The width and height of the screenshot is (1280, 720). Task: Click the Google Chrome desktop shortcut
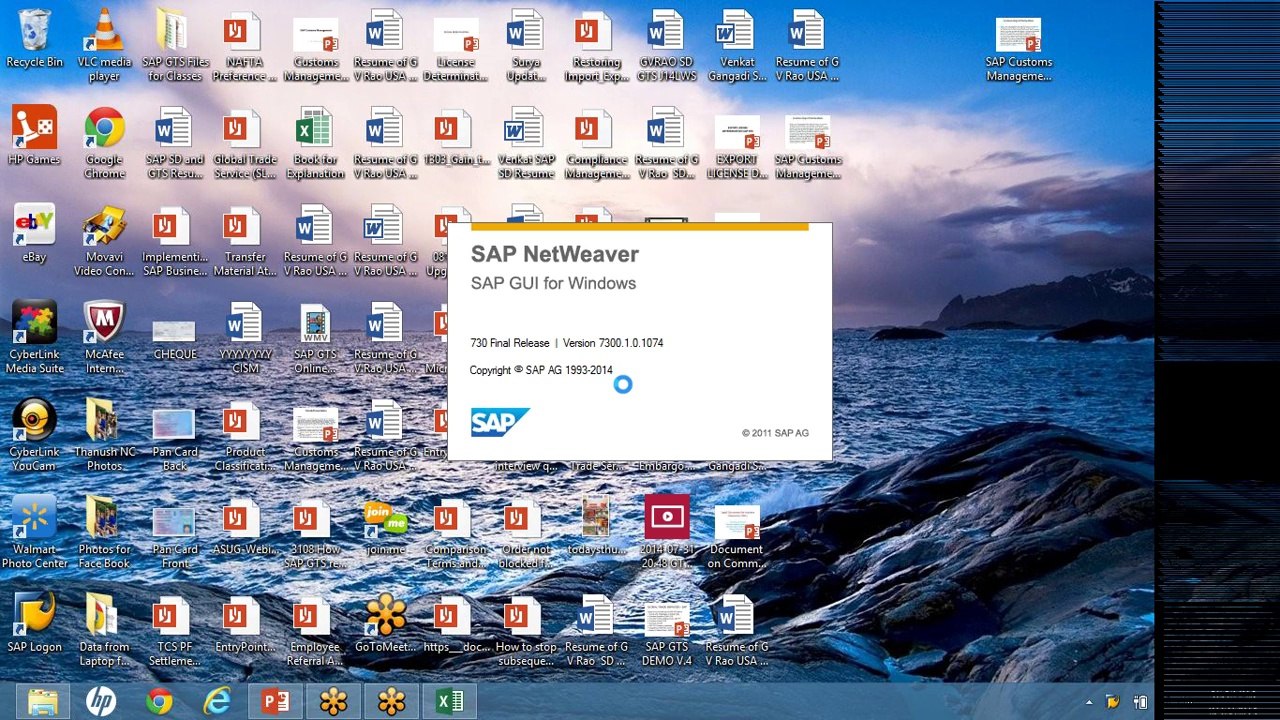point(104,143)
